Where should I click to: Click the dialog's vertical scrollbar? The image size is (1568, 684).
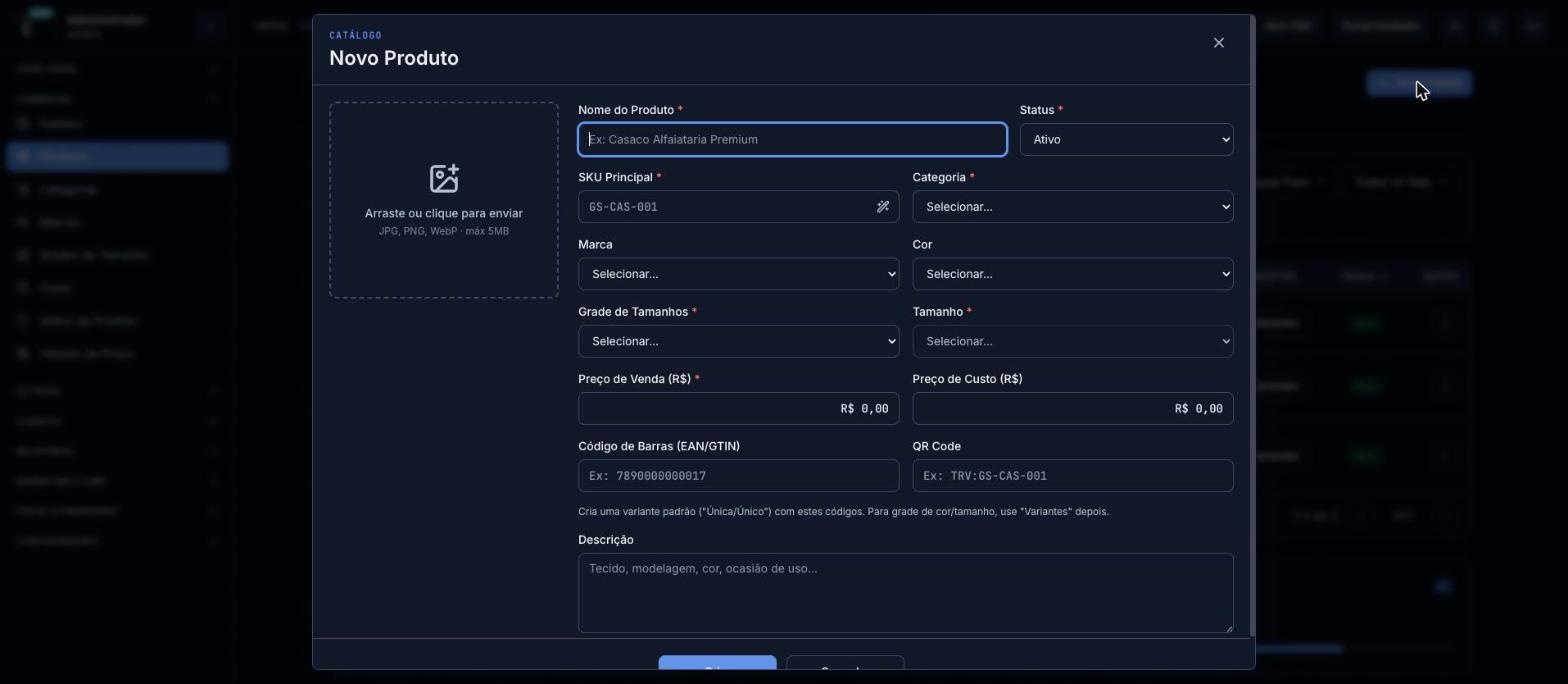pyautogui.click(x=1252, y=325)
